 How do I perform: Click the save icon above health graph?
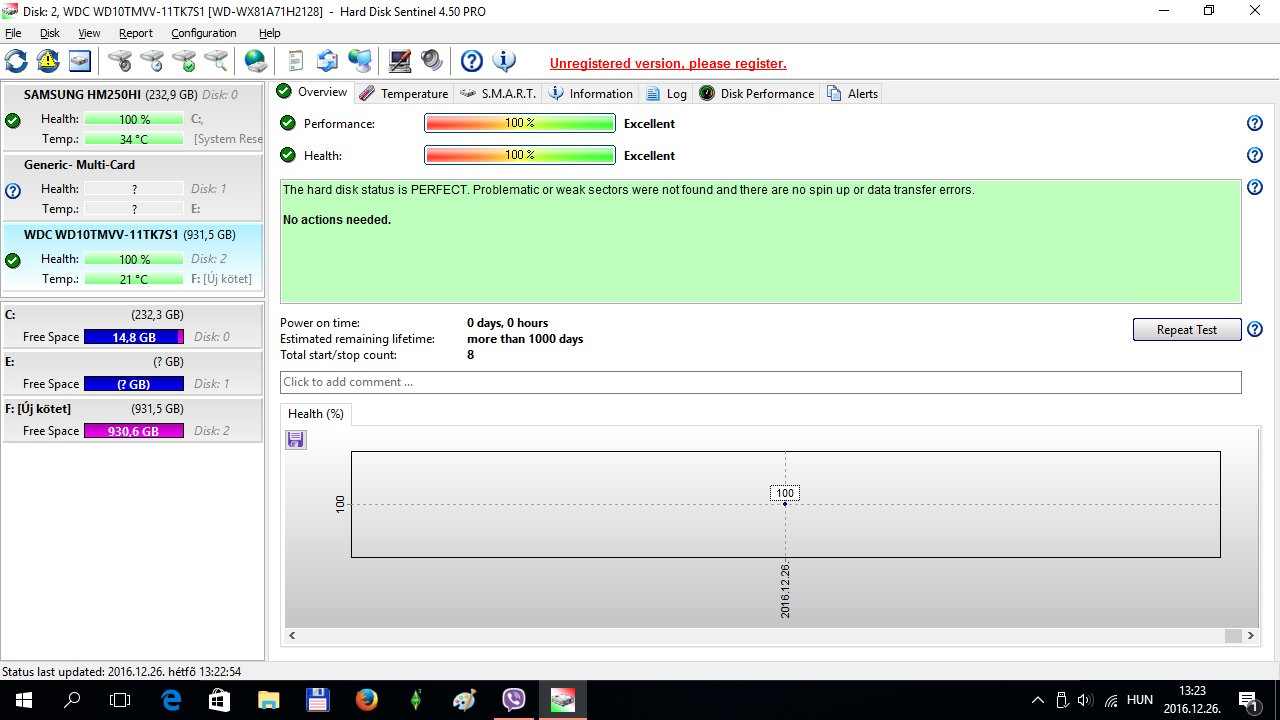pyautogui.click(x=296, y=440)
